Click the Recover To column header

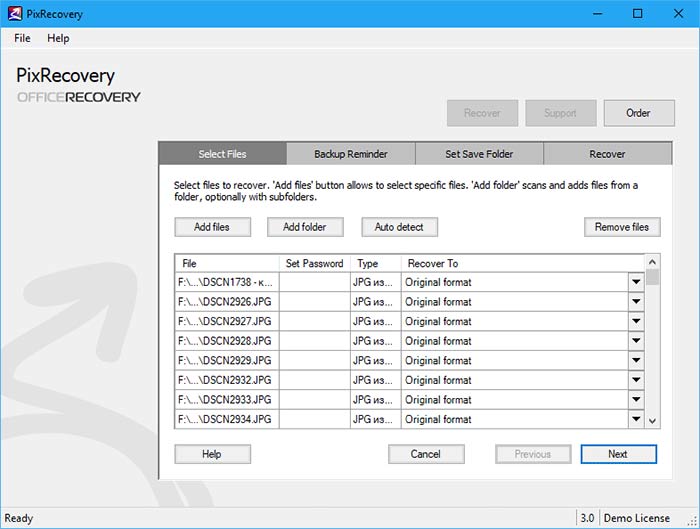tap(523, 263)
